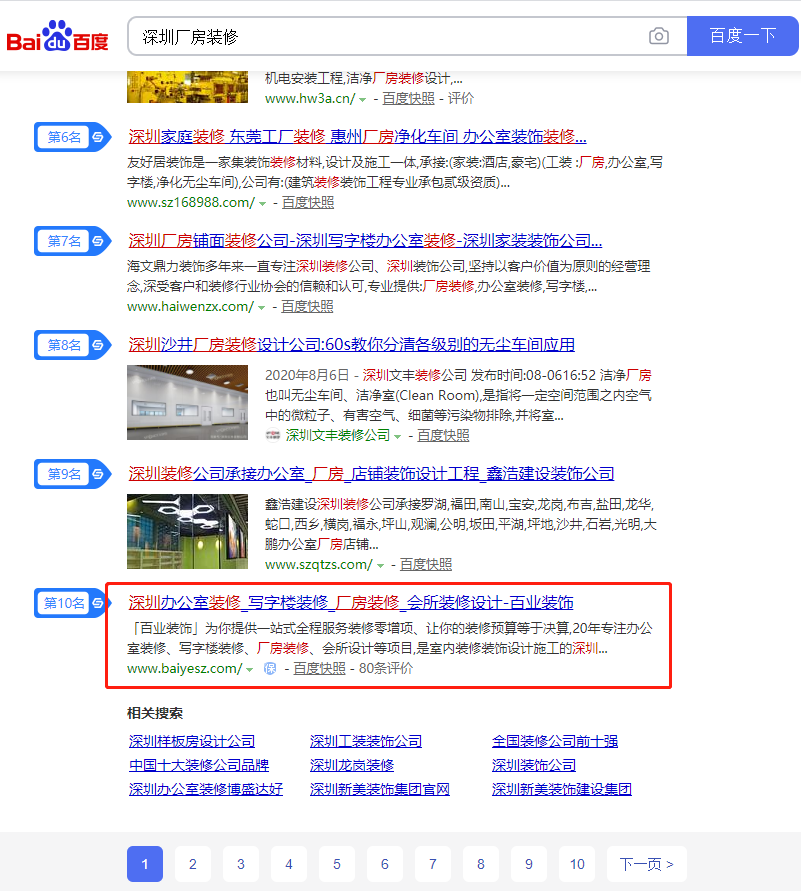Click the 下一页 next page button
The image size is (801, 891).
click(x=646, y=864)
